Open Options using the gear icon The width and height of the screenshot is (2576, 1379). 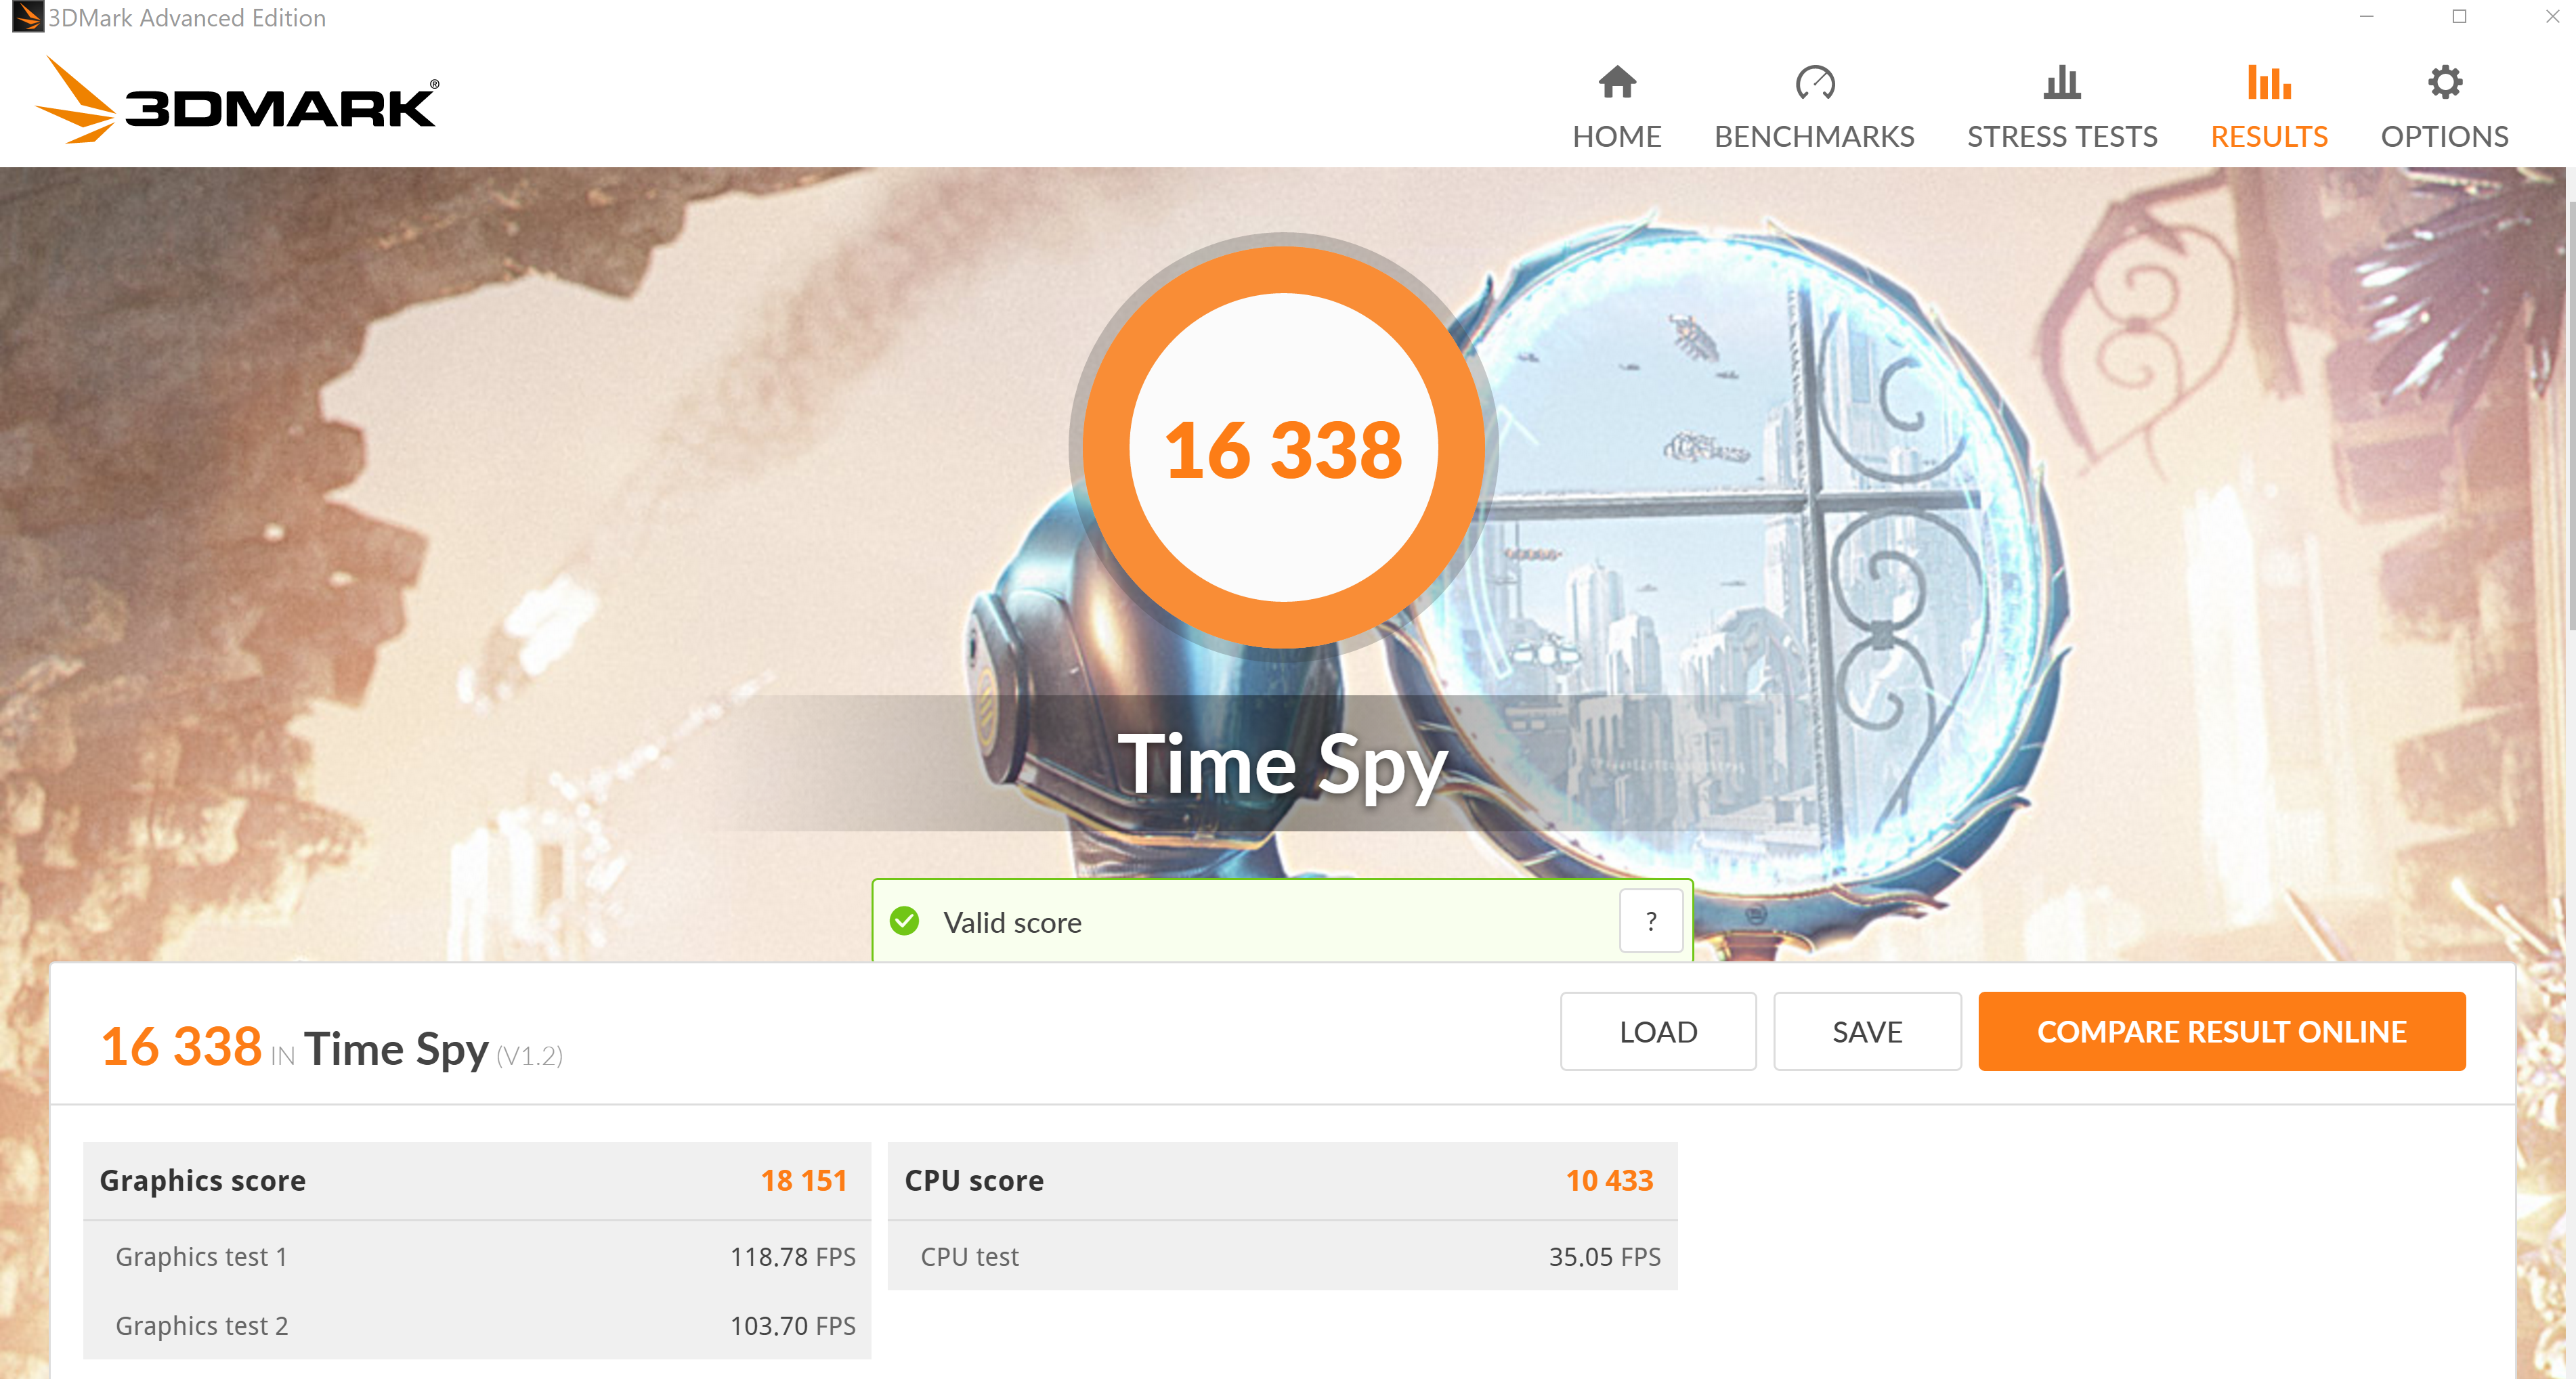coord(2444,82)
